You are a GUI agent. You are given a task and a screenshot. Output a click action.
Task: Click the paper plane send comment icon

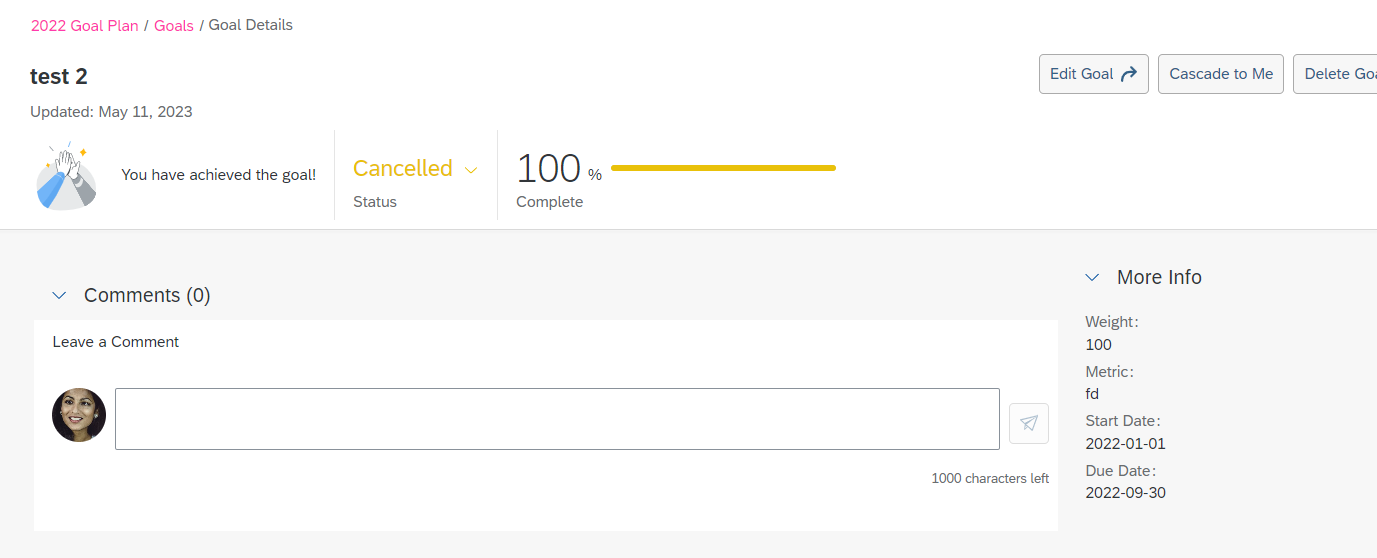point(1029,423)
